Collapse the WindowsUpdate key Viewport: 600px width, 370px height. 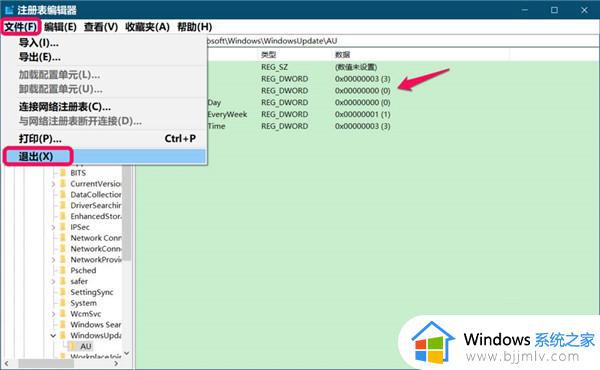pos(53,336)
